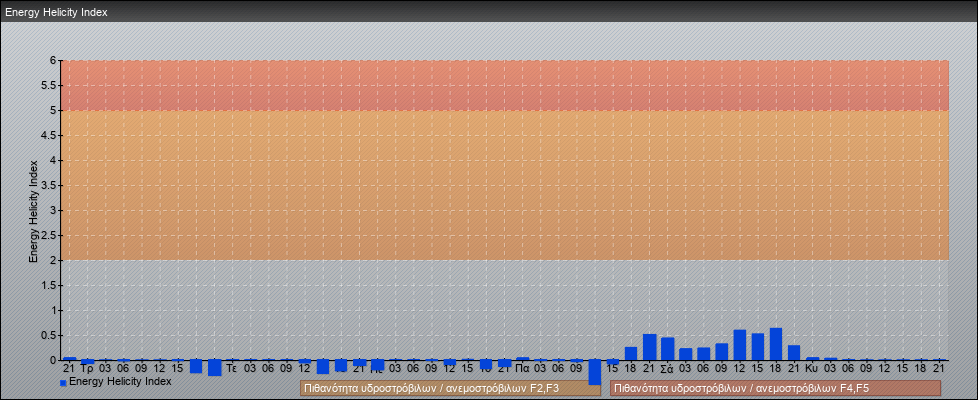Click the x-axis day label Τε

[x=232, y=369]
